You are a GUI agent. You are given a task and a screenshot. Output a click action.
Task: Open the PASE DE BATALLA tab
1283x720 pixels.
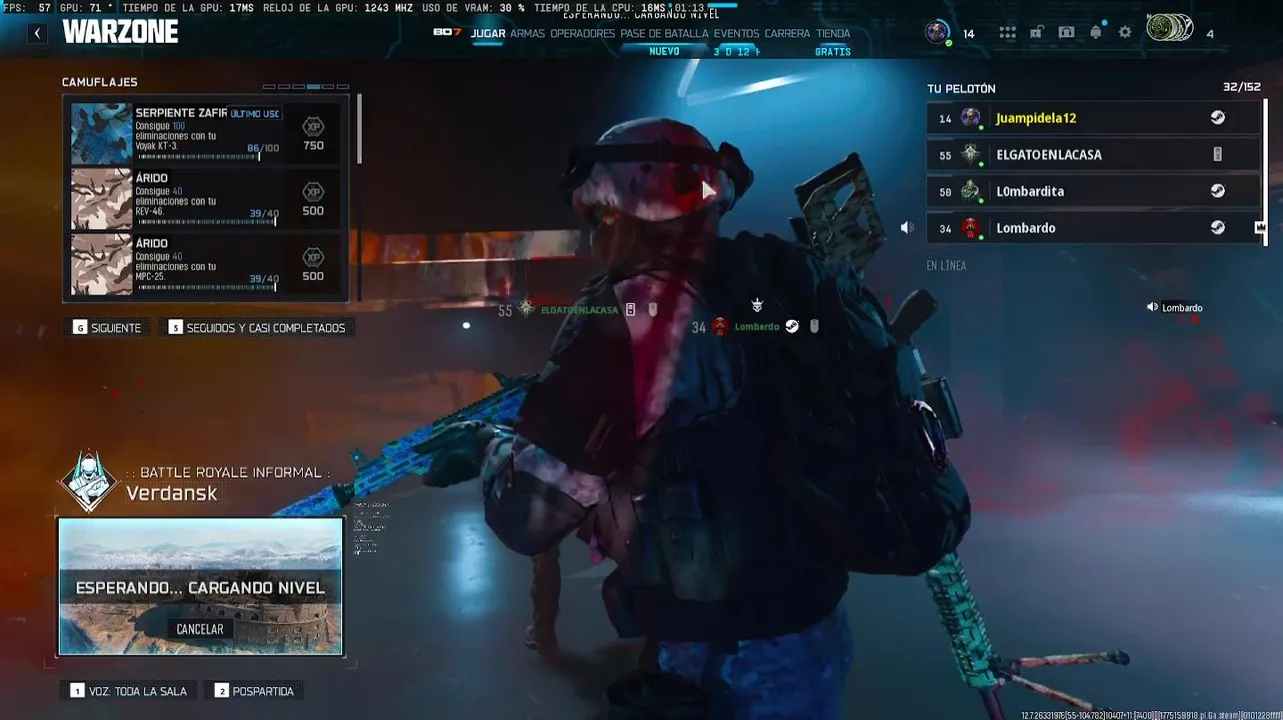(x=664, y=33)
